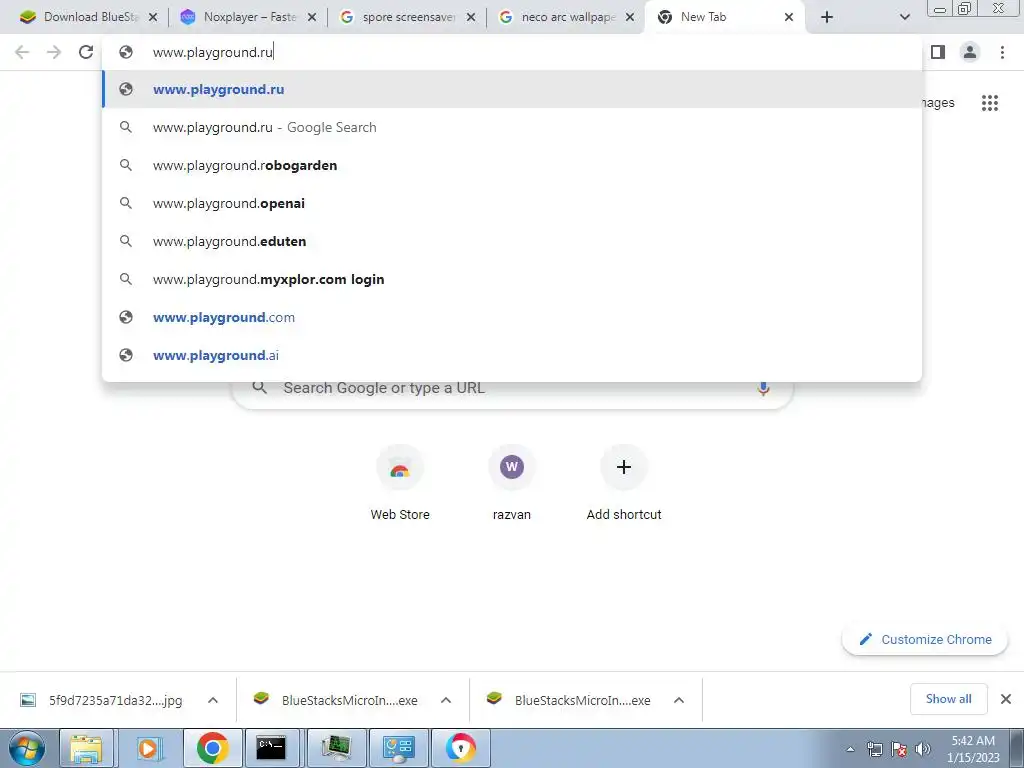Choose www.playground.ru Google Search suggestion
Viewport: 1024px width, 768px height.
click(512, 127)
